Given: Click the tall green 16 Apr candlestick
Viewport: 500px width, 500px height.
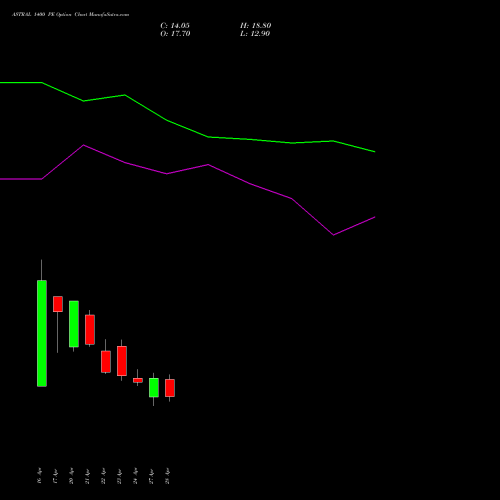Looking at the screenshot, I should [42, 333].
